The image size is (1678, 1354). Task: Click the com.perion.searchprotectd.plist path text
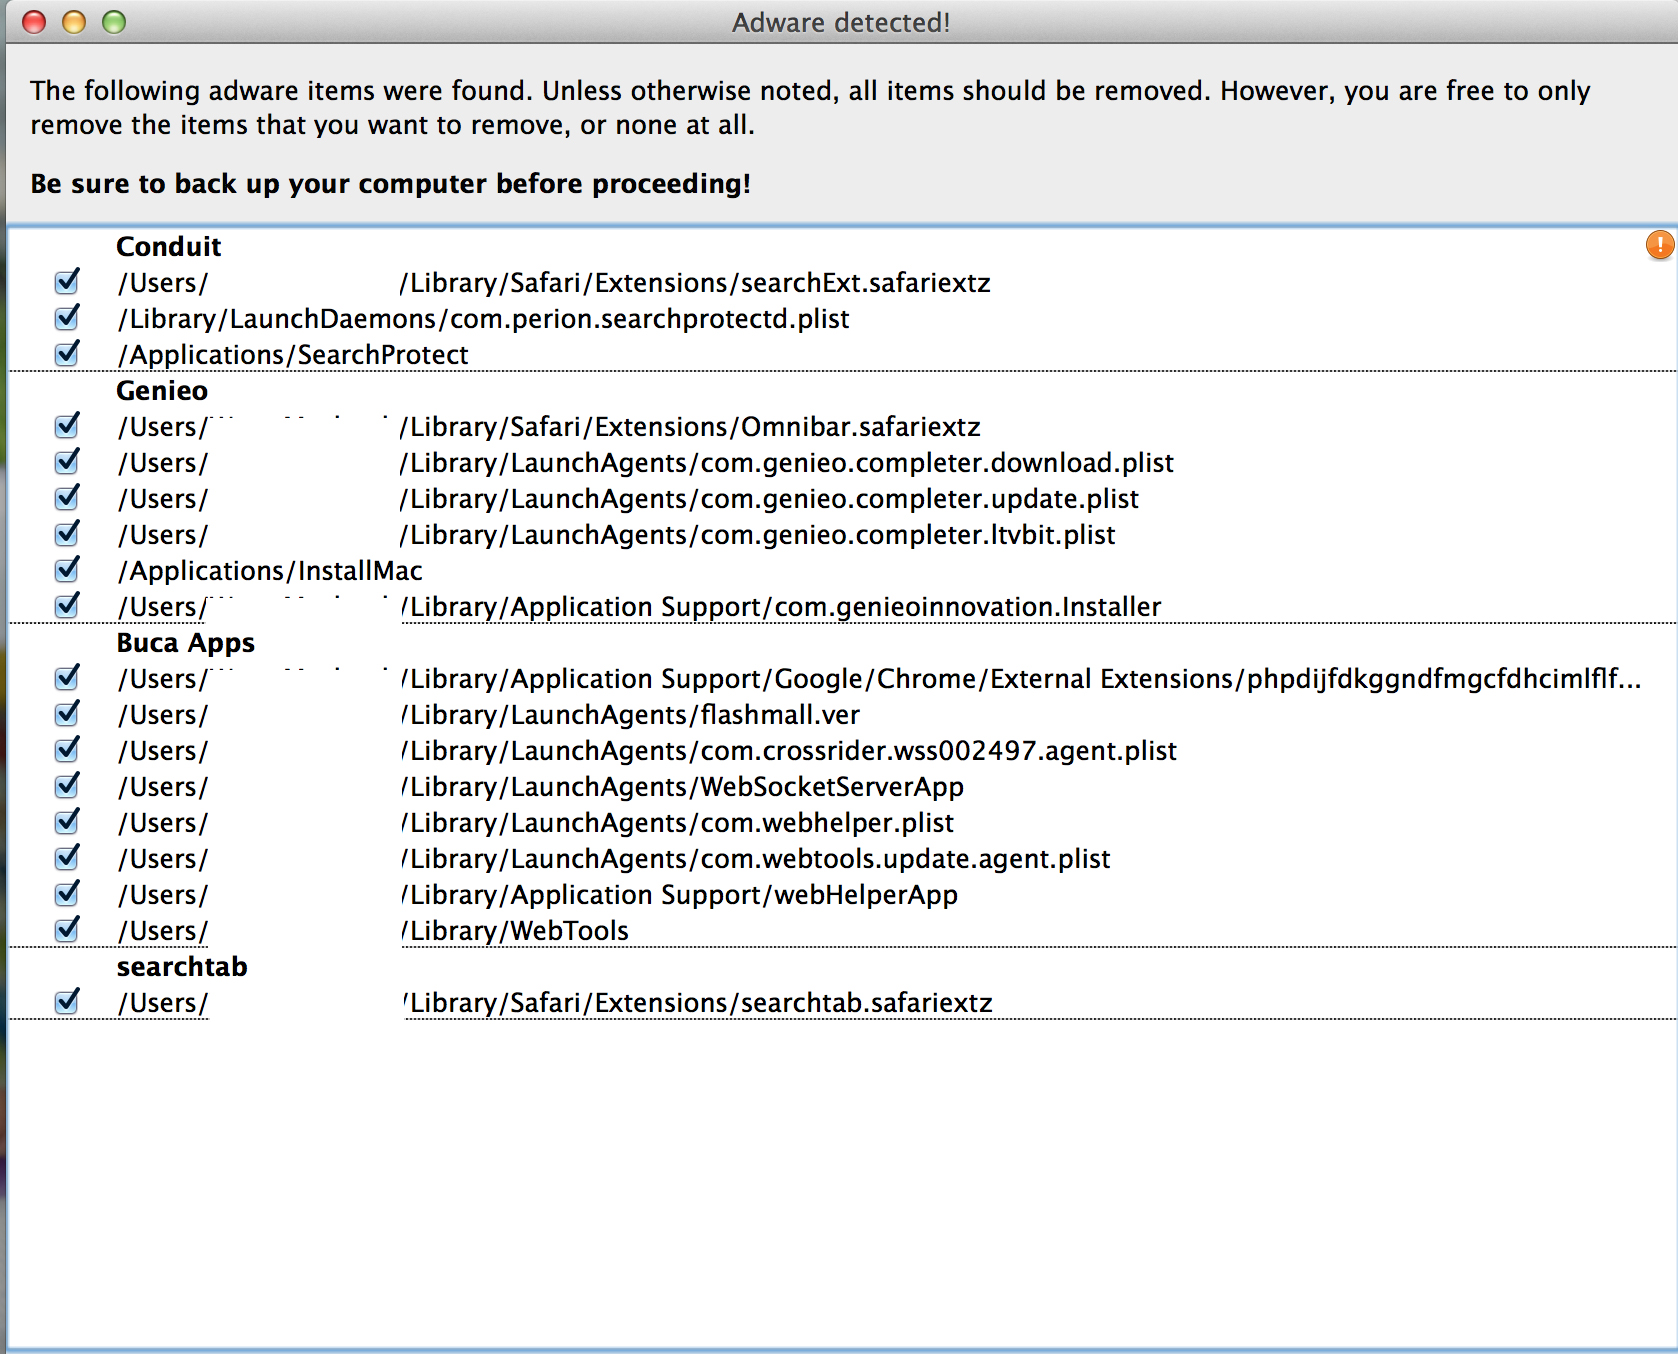coord(483,319)
